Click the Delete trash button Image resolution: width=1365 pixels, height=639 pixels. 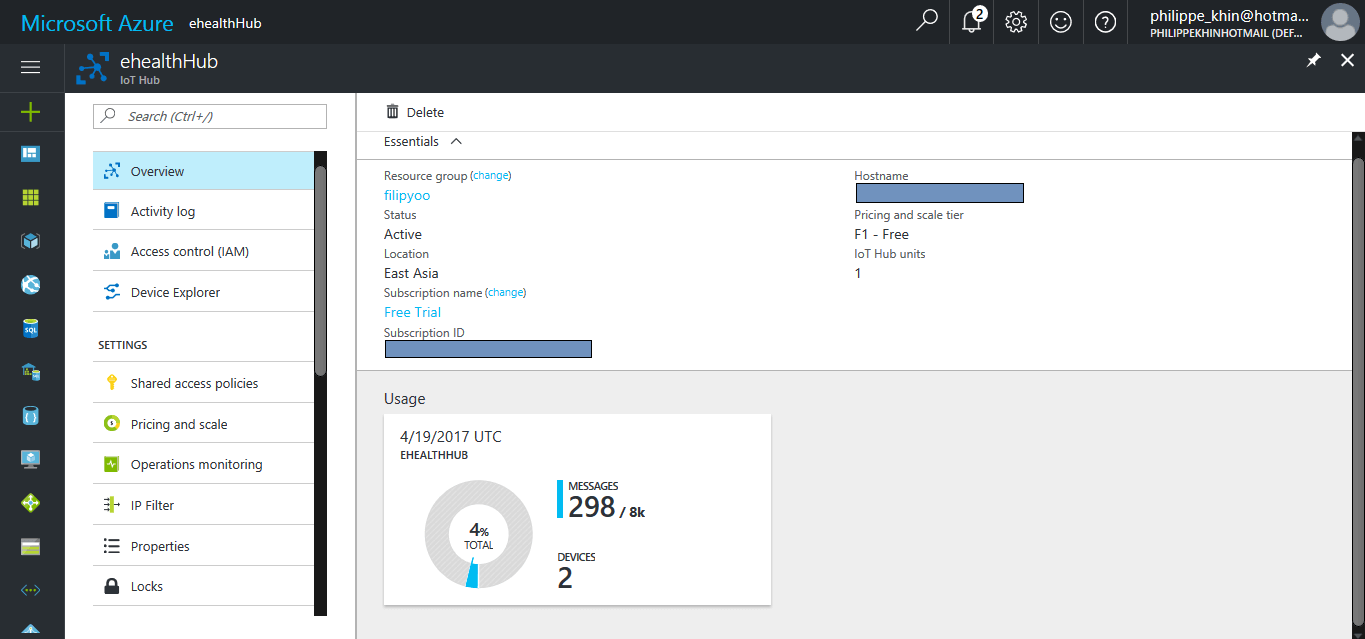tap(415, 112)
